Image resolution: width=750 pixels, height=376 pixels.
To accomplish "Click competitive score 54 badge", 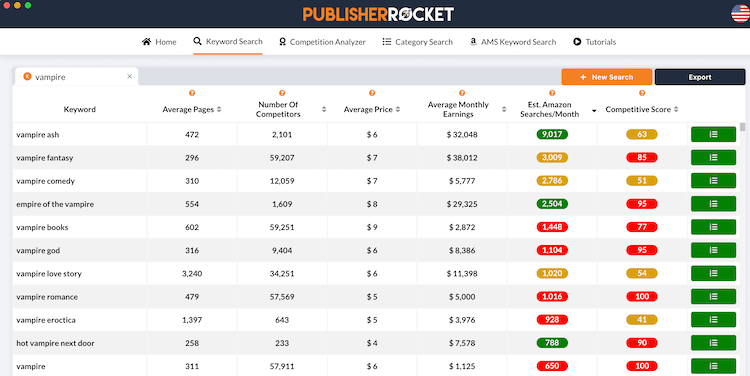I will click(x=642, y=274).
